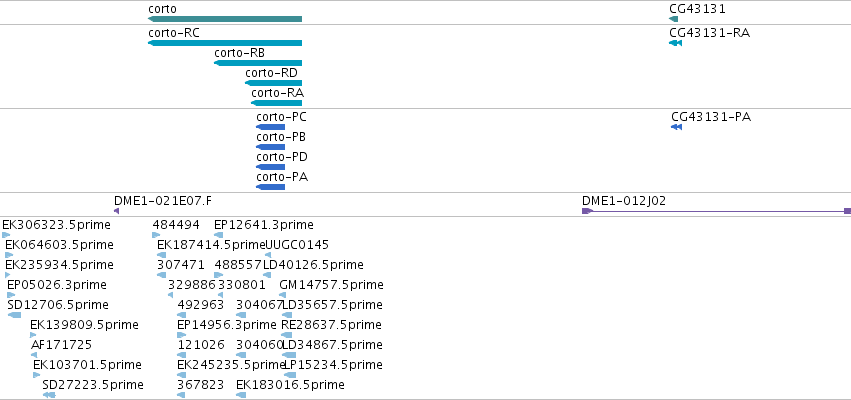Select the corto gene bar
The height and width of the screenshot is (400, 851).
coord(225,19)
